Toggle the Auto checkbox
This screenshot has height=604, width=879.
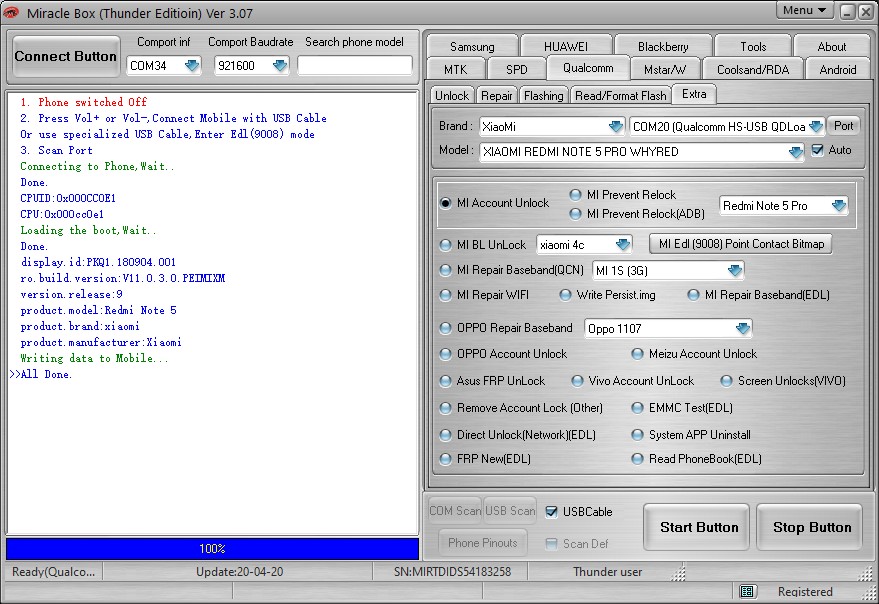tap(818, 150)
